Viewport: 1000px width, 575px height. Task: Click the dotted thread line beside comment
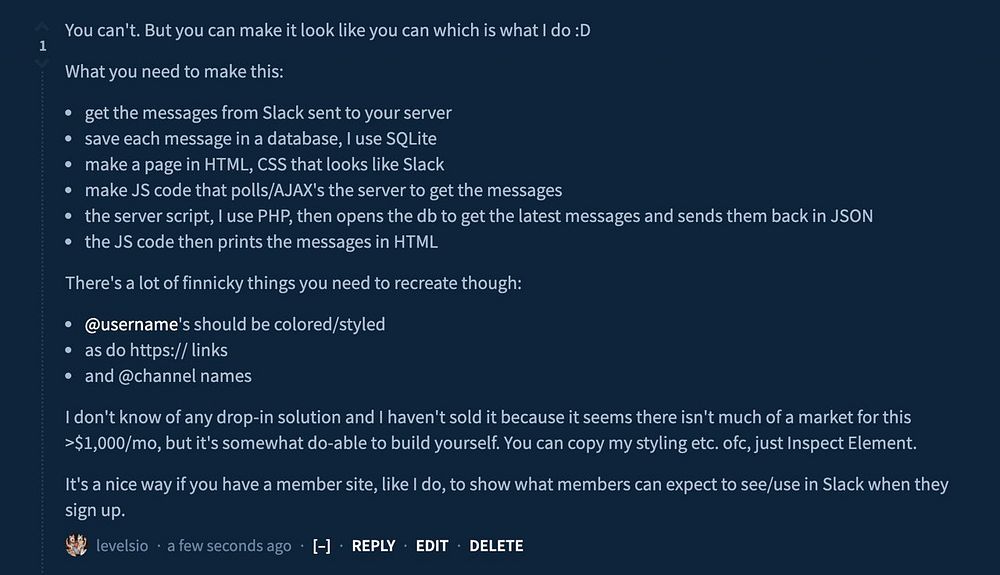pos(43,319)
